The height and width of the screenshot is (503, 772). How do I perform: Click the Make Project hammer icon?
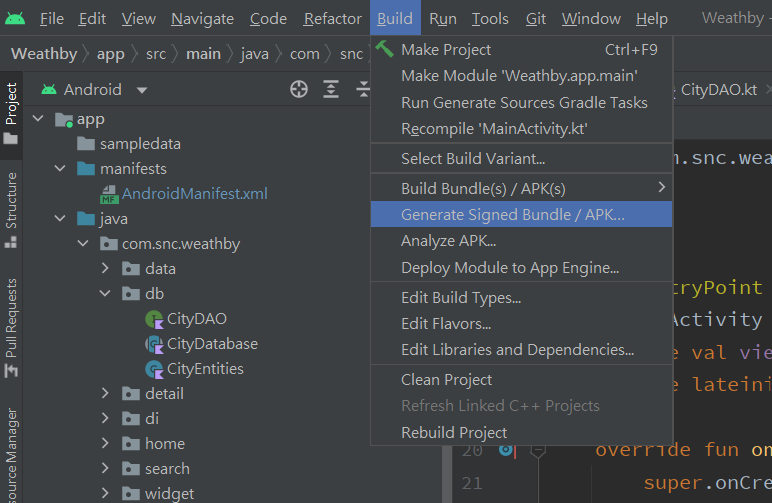point(385,49)
